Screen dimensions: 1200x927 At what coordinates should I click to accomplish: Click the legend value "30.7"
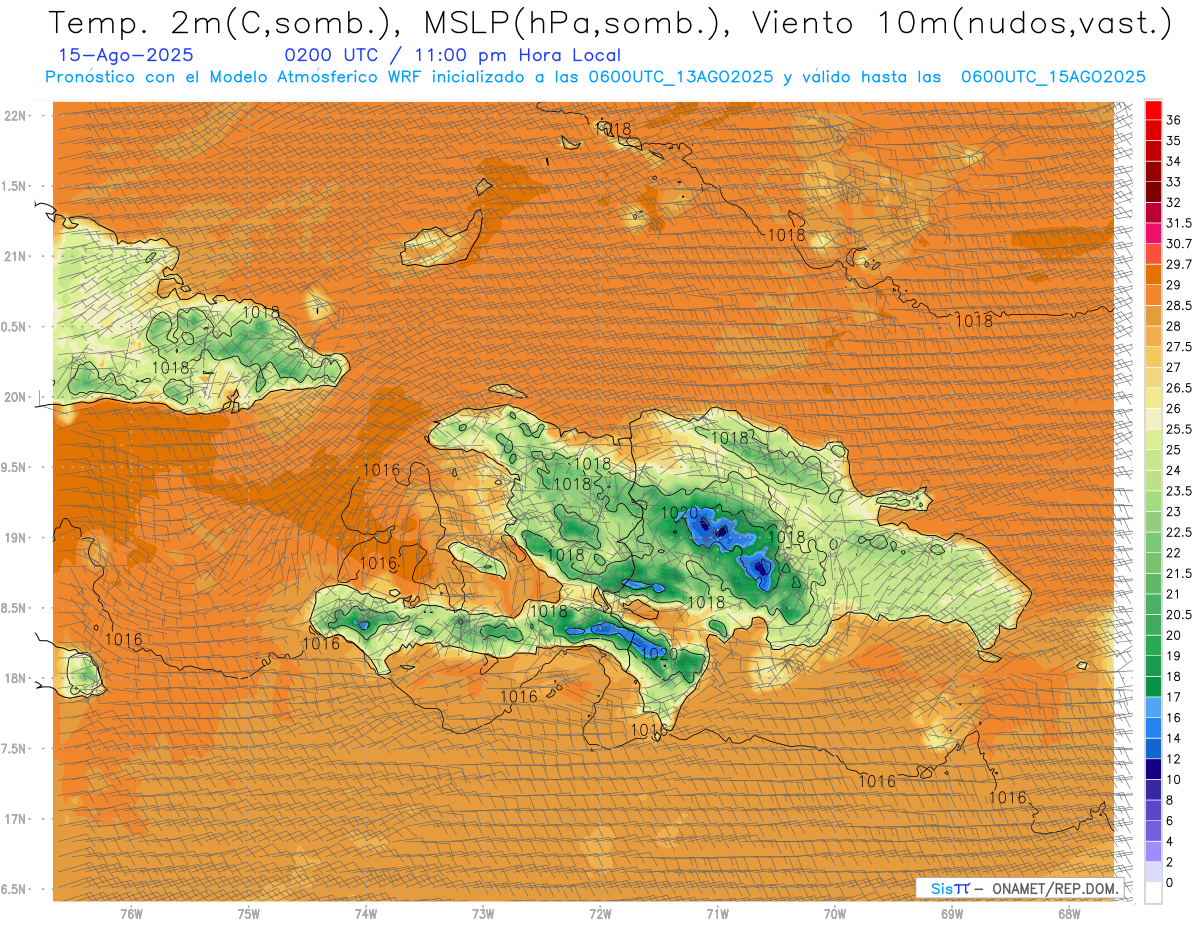pos(1178,244)
